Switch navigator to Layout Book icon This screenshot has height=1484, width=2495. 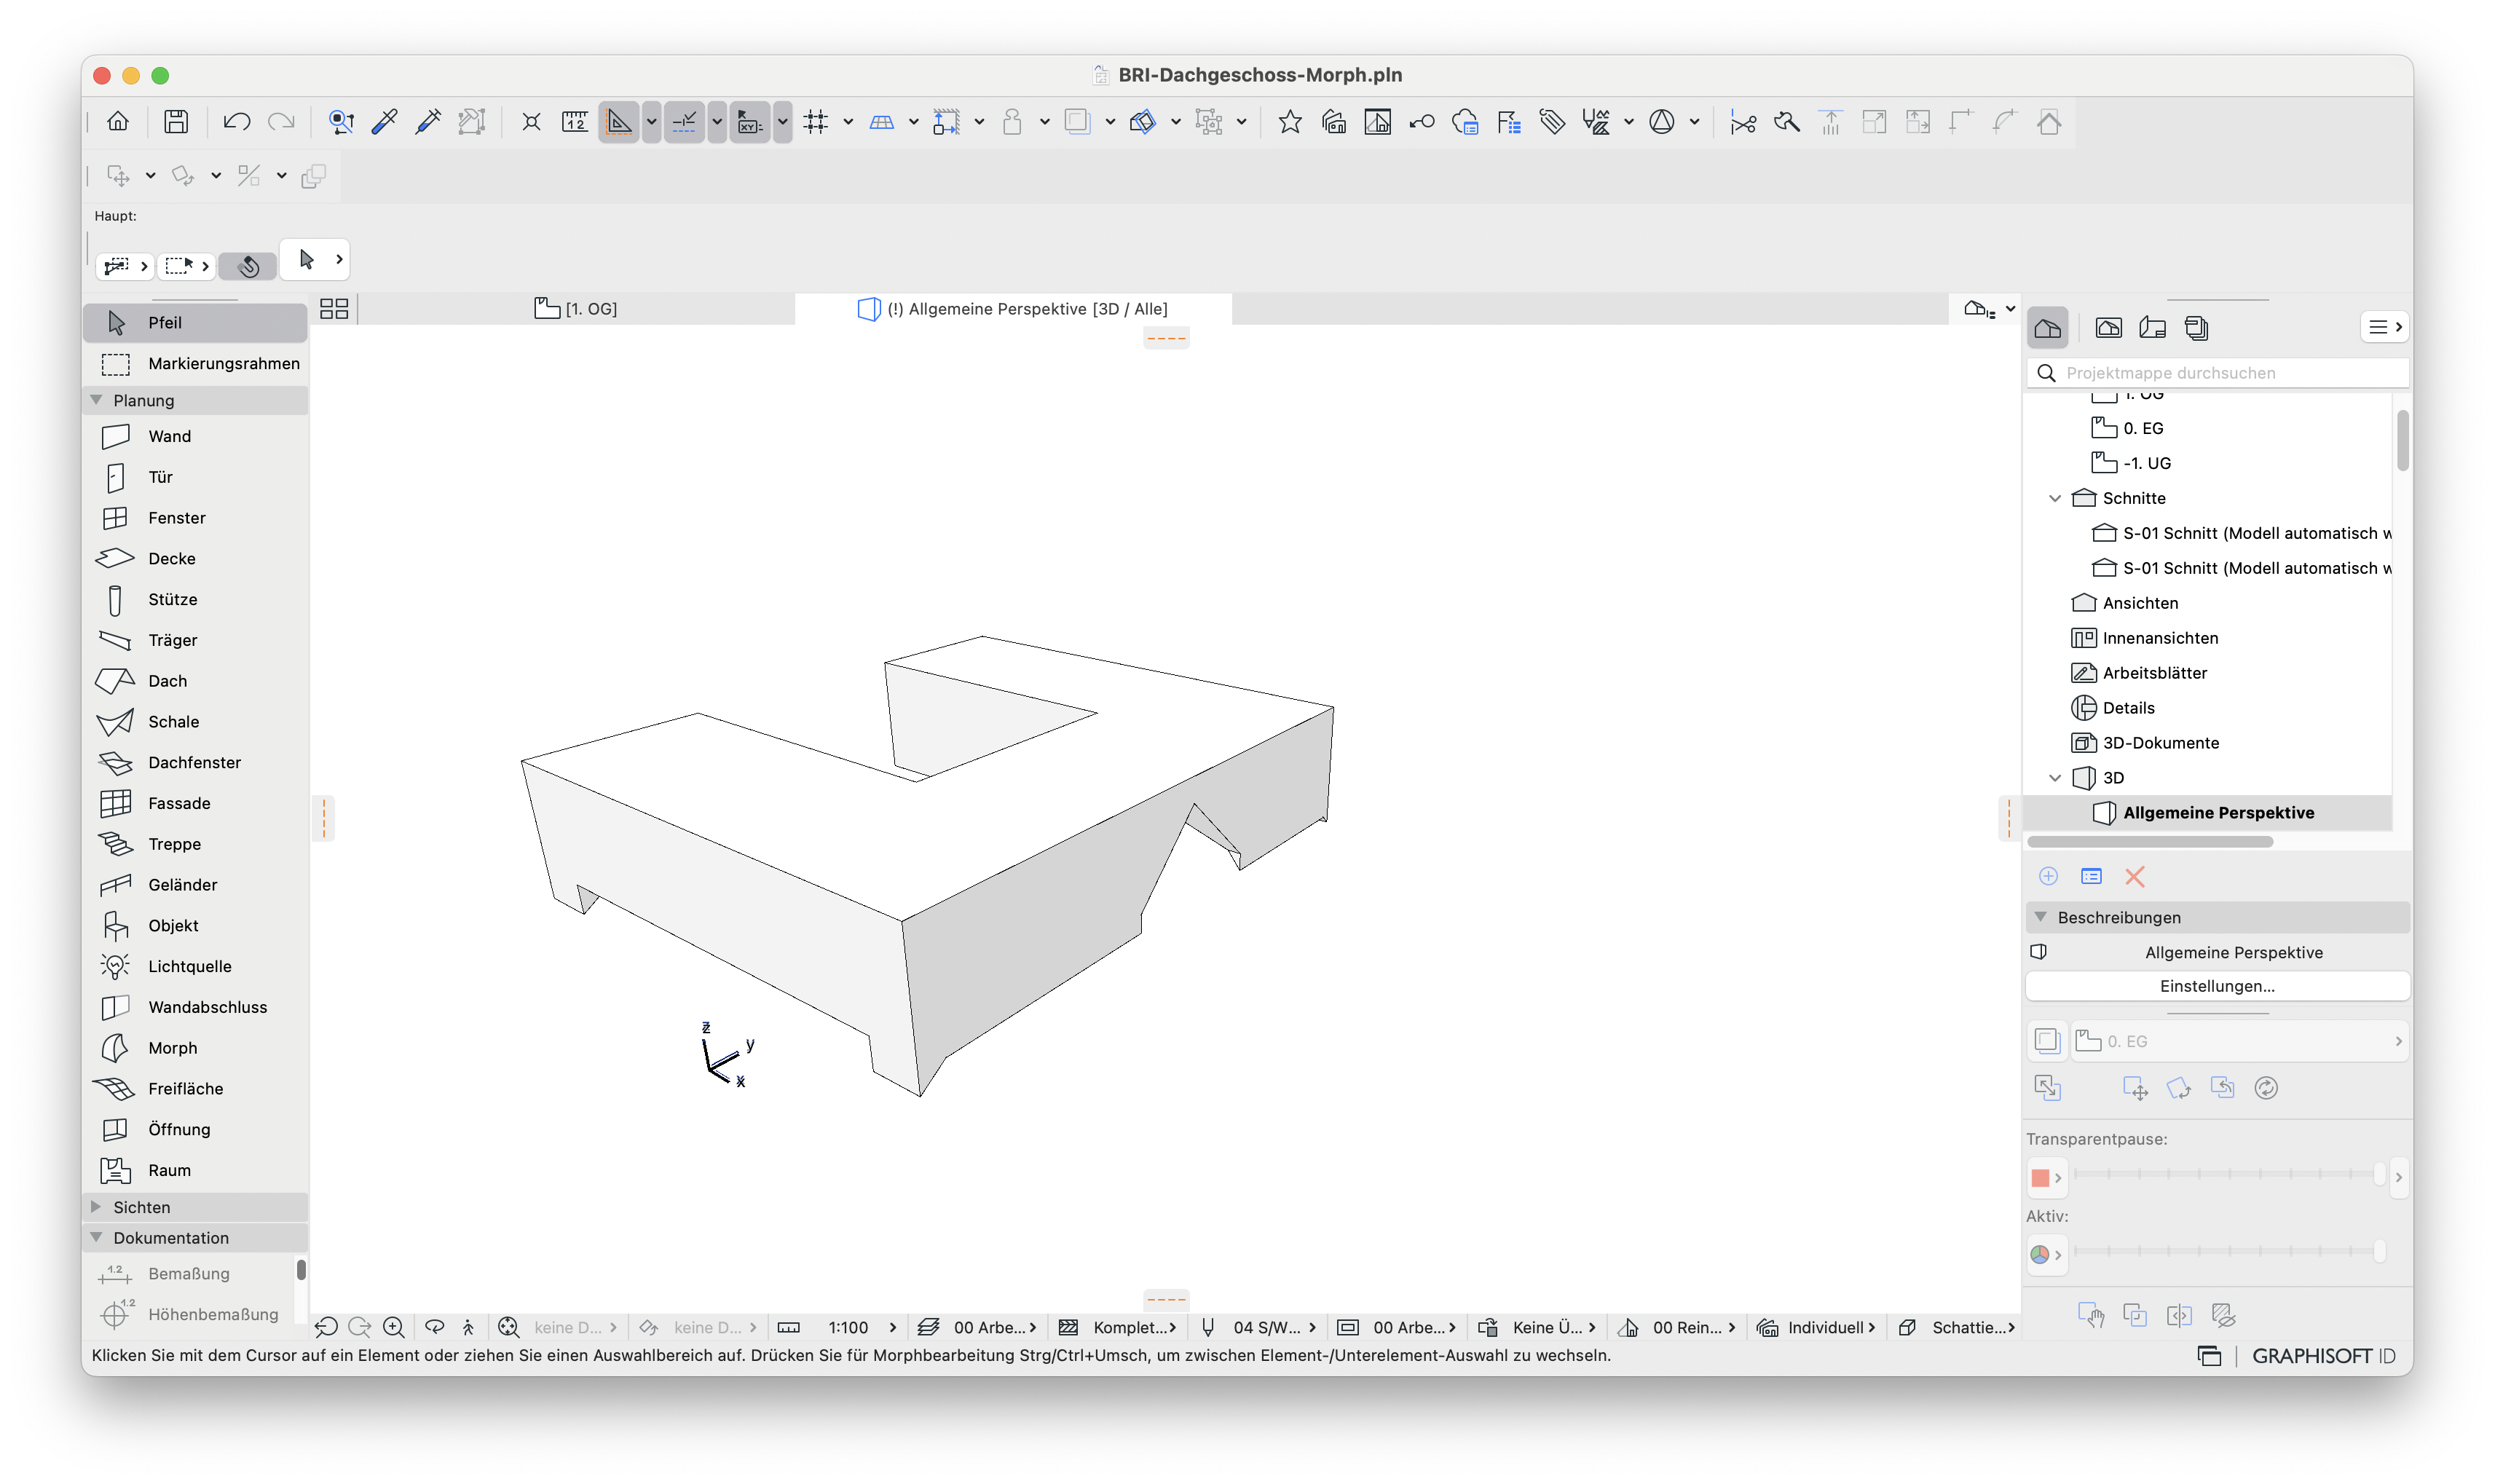point(2153,328)
